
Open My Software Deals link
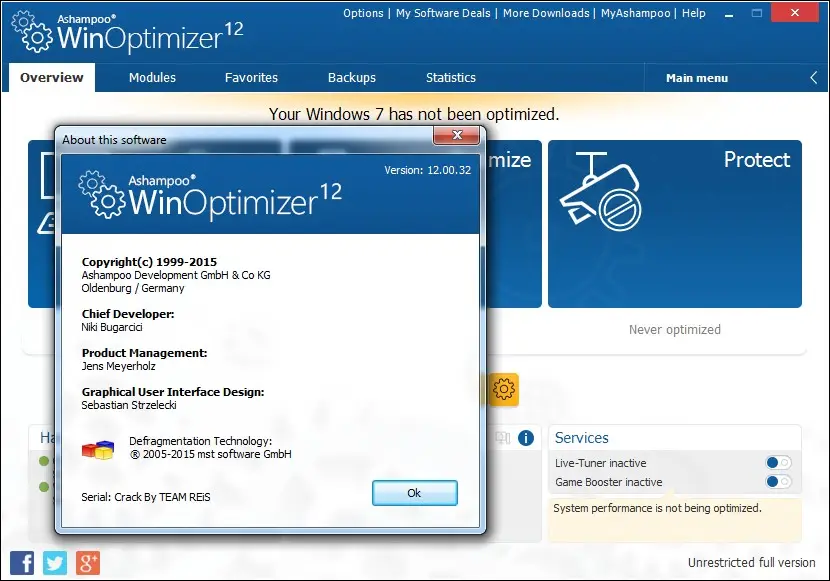point(443,13)
